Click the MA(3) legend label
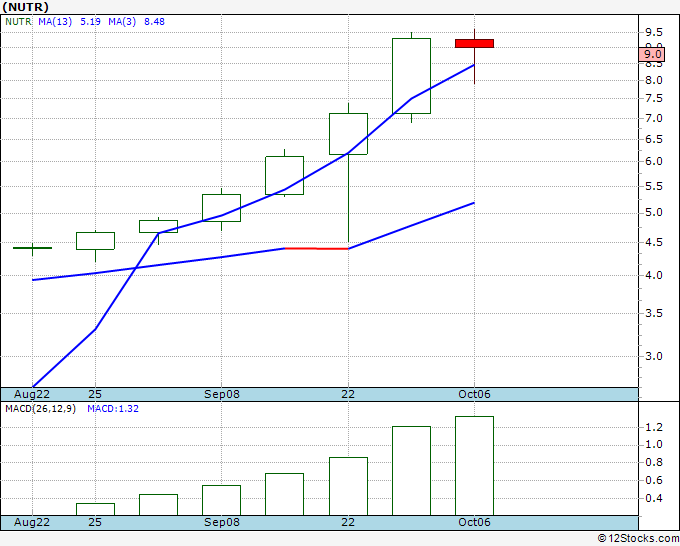Screen dimensions: 680x546 tap(122, 22)
